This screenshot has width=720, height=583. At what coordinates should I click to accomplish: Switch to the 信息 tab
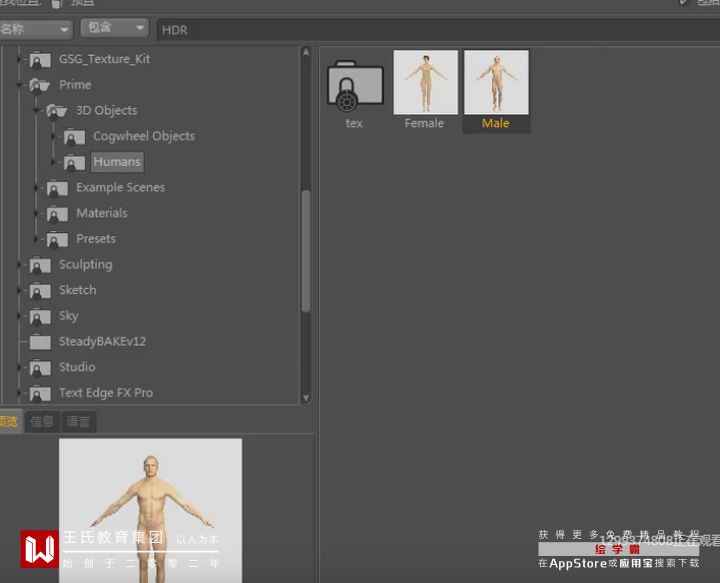coord(42,421)
